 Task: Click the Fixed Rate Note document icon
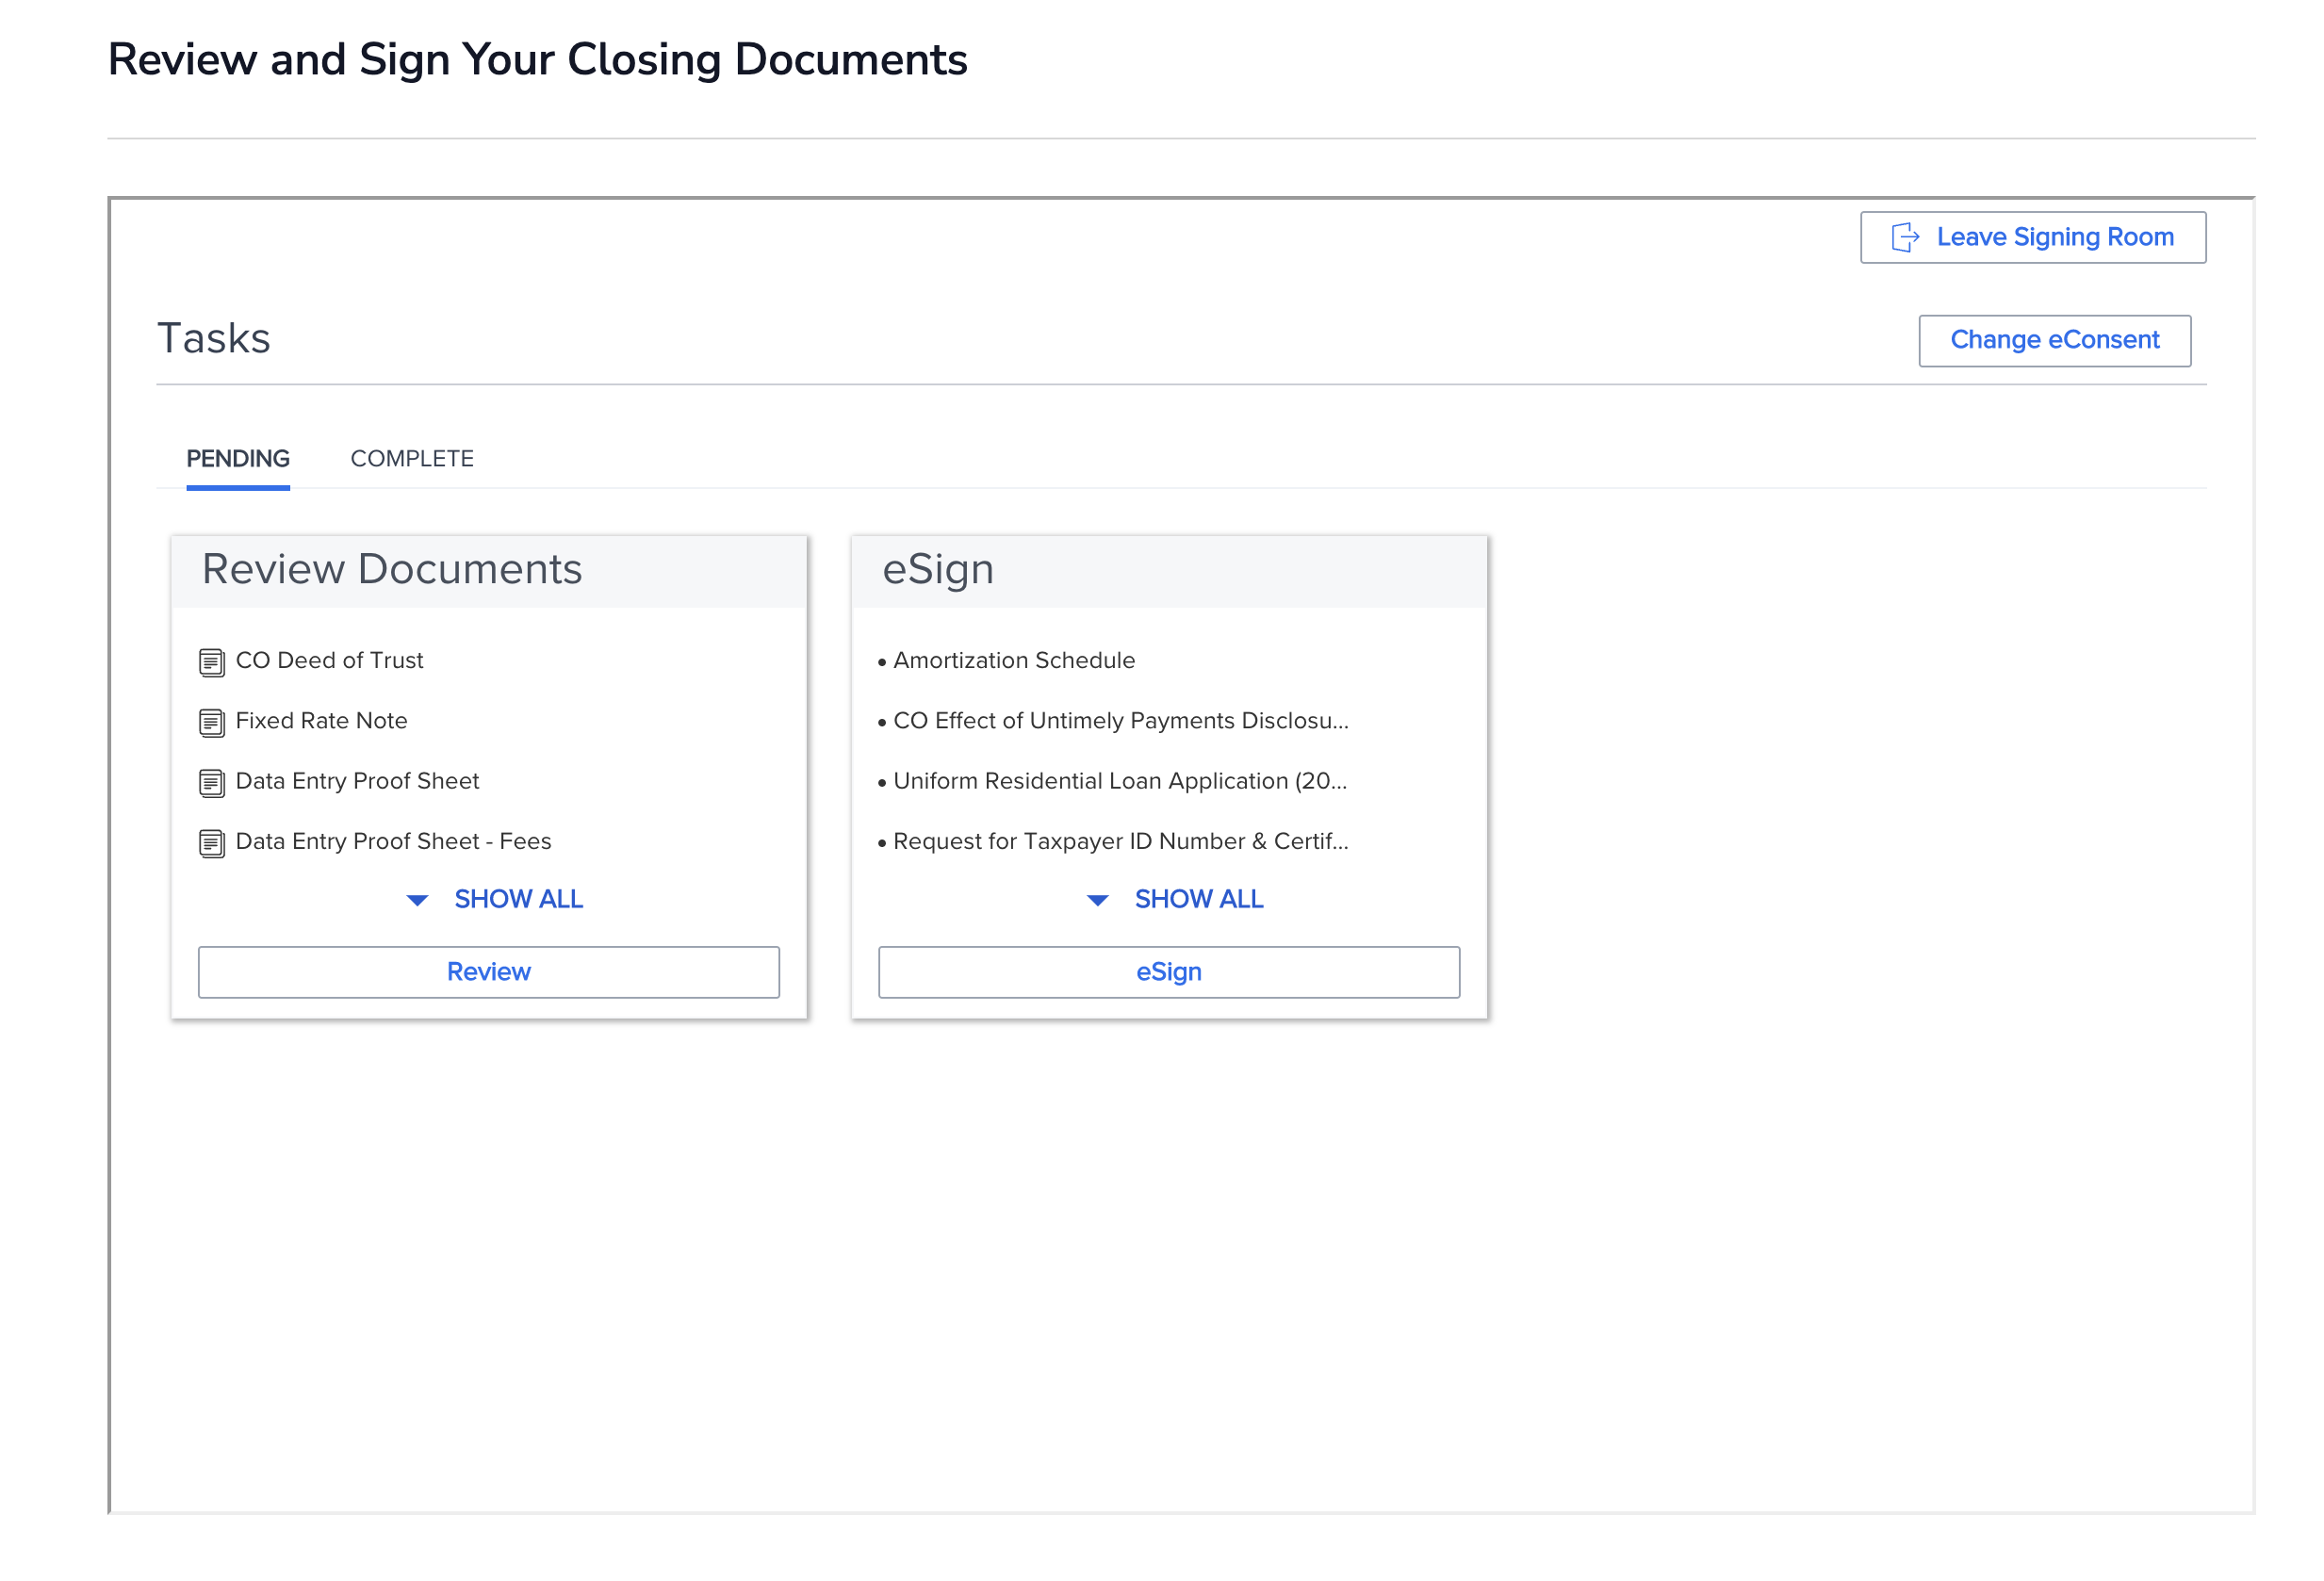pyautogui.click(x=211, y=722)
